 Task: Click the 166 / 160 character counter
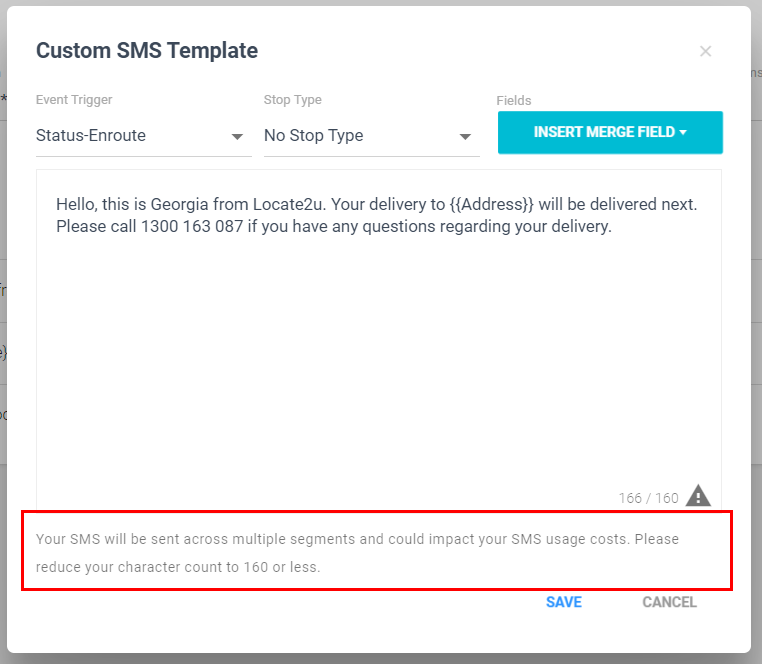pos(648,498)
